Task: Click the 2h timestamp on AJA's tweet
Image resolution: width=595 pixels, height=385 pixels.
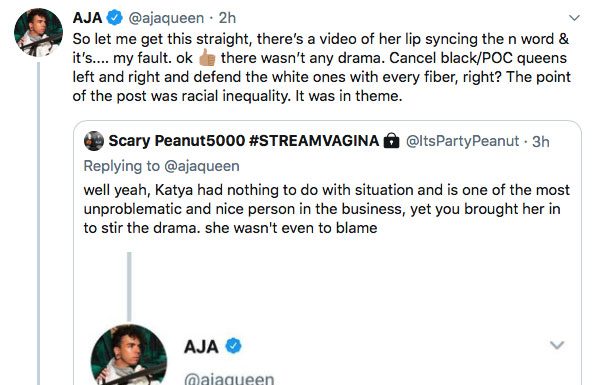Action: click(227, 18)
